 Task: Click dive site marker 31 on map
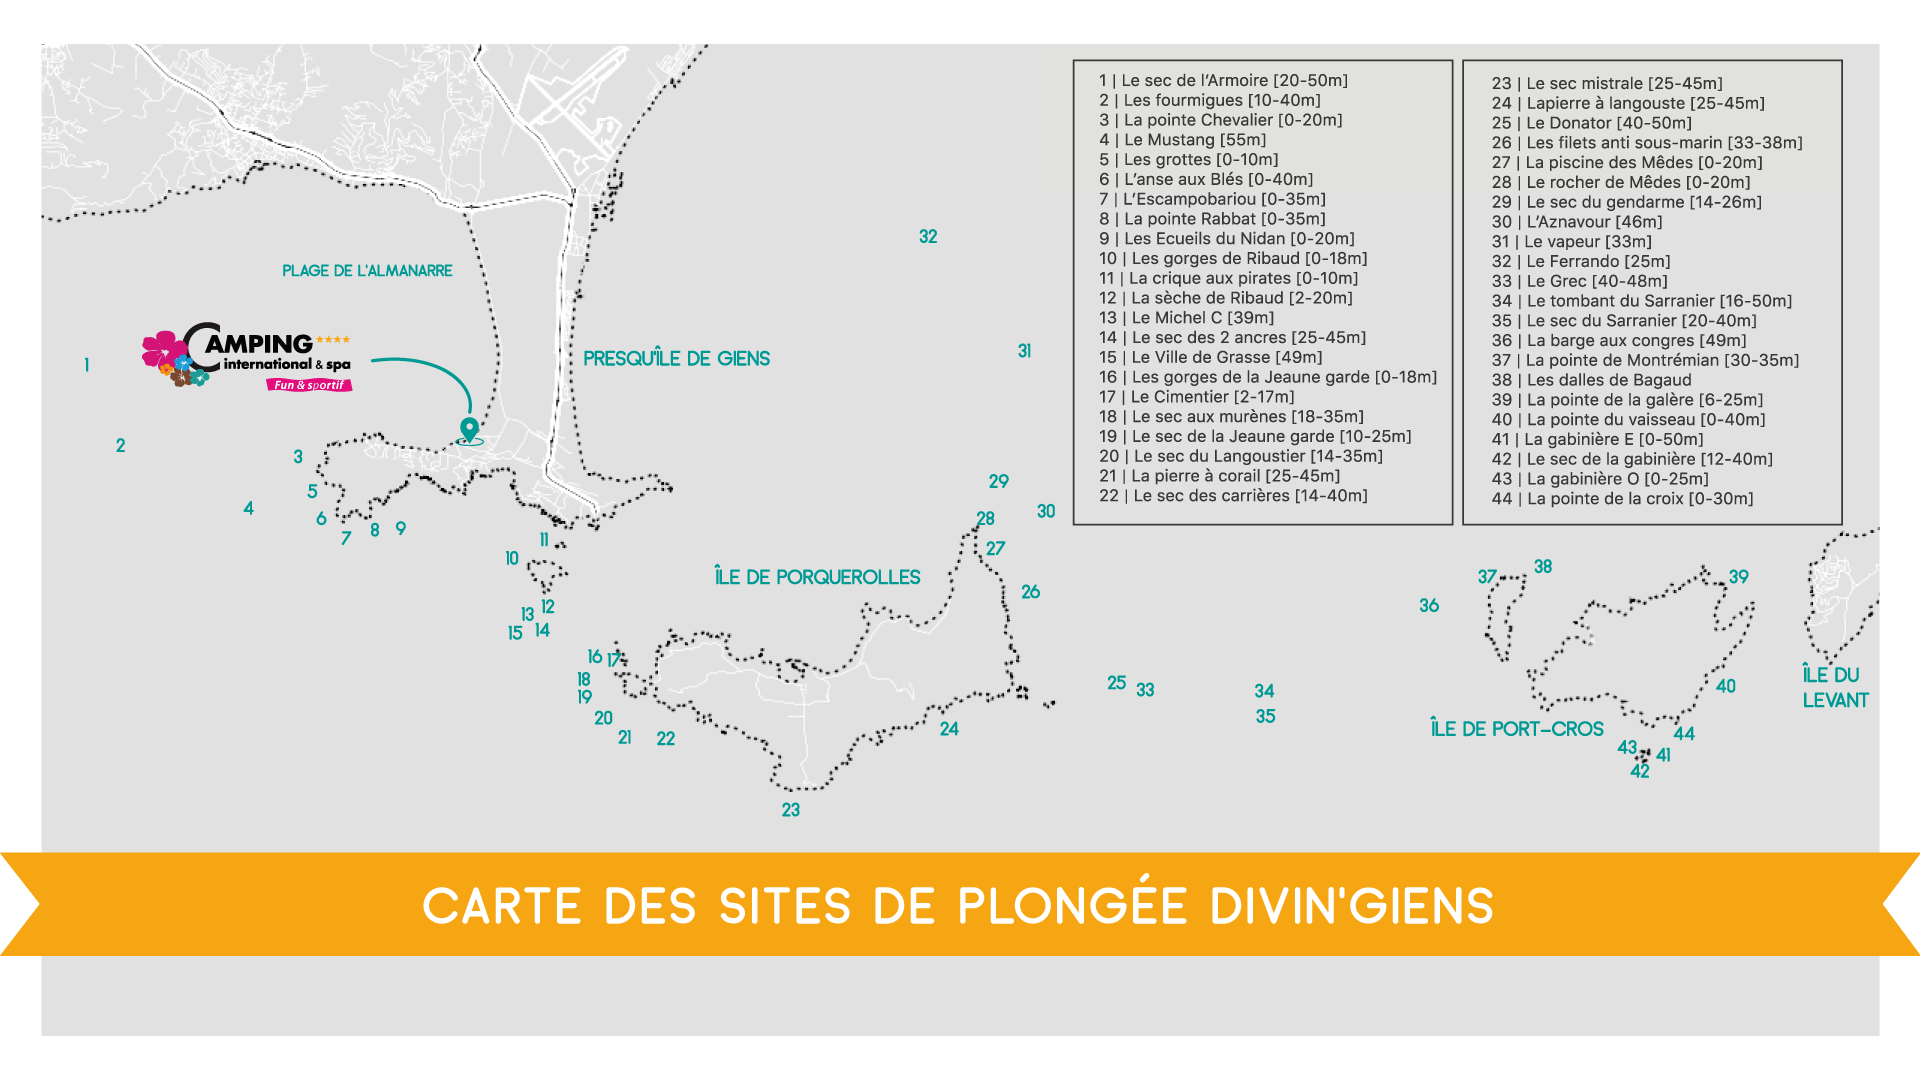click(x=1024, y=351)
